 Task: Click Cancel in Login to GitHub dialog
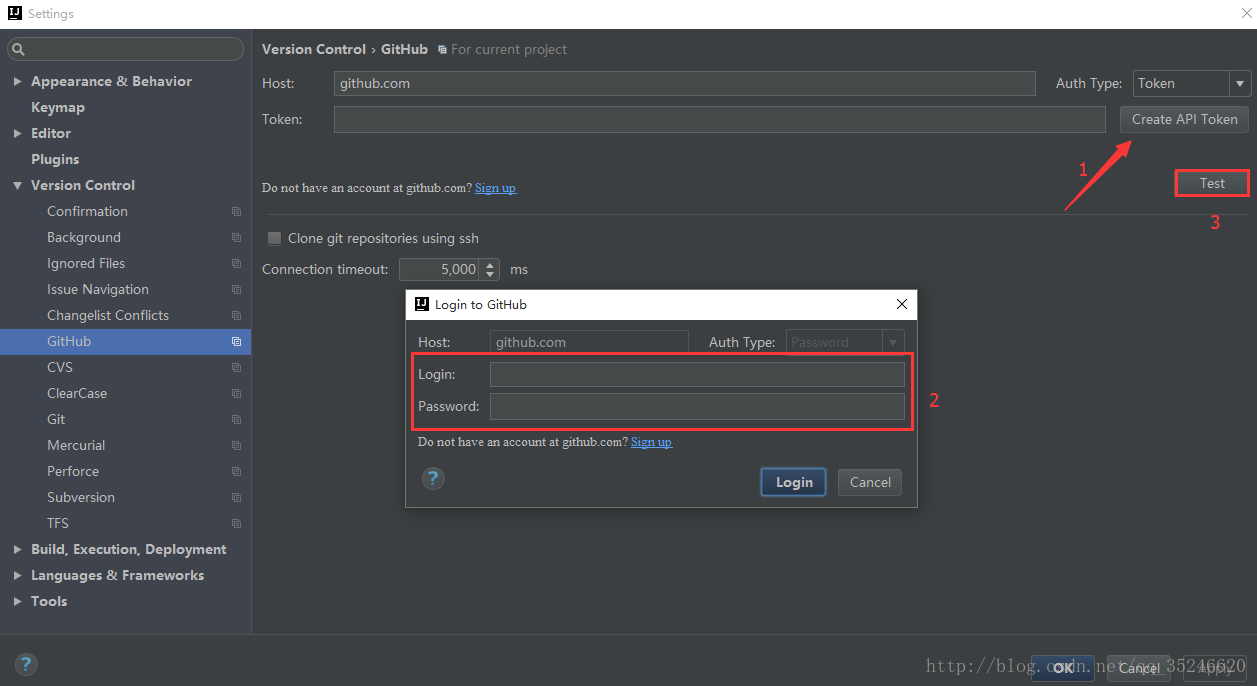[870, 482]
